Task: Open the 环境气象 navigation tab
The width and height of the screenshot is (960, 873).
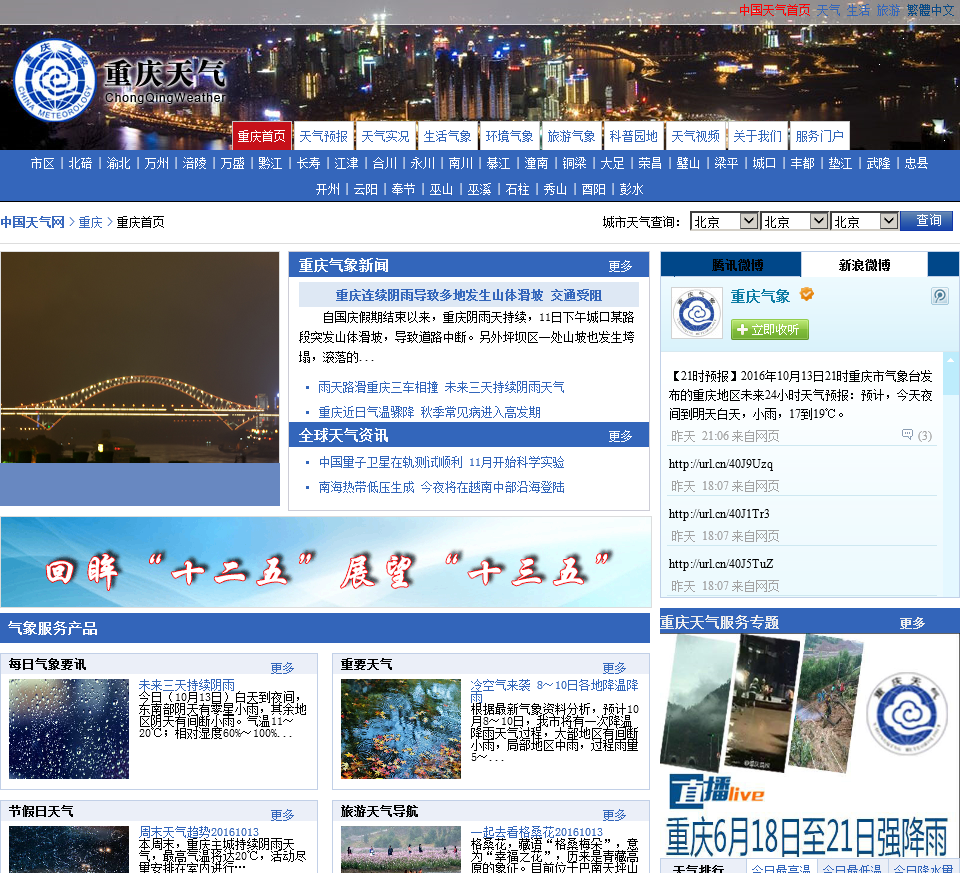Action: 509,136
